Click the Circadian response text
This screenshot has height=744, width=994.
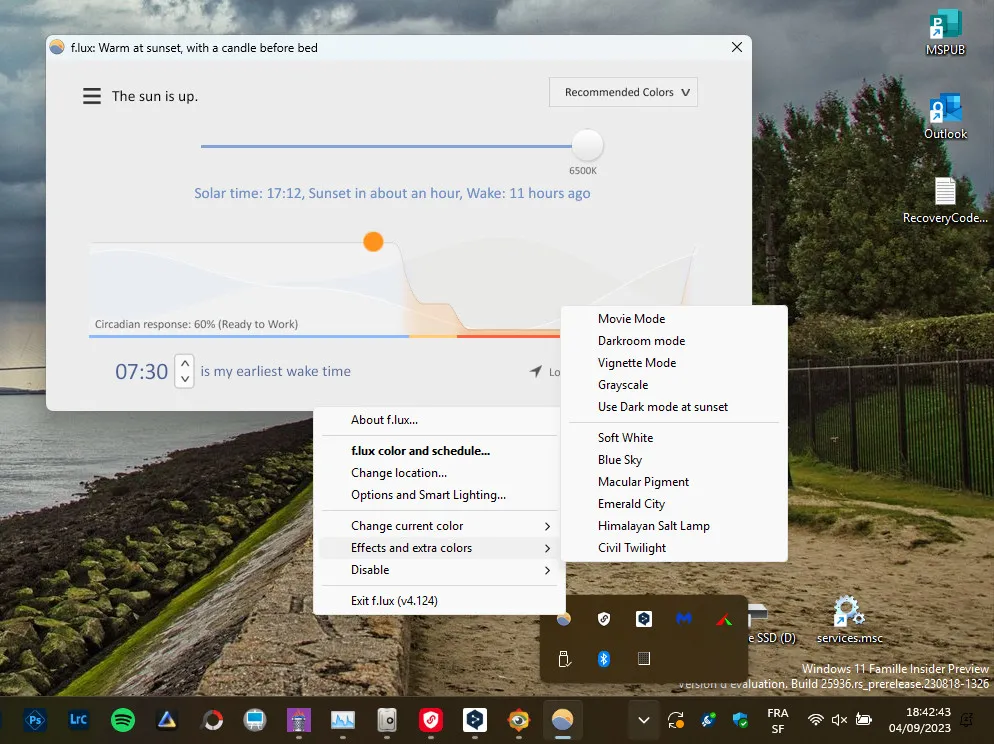tap(197, 324)
